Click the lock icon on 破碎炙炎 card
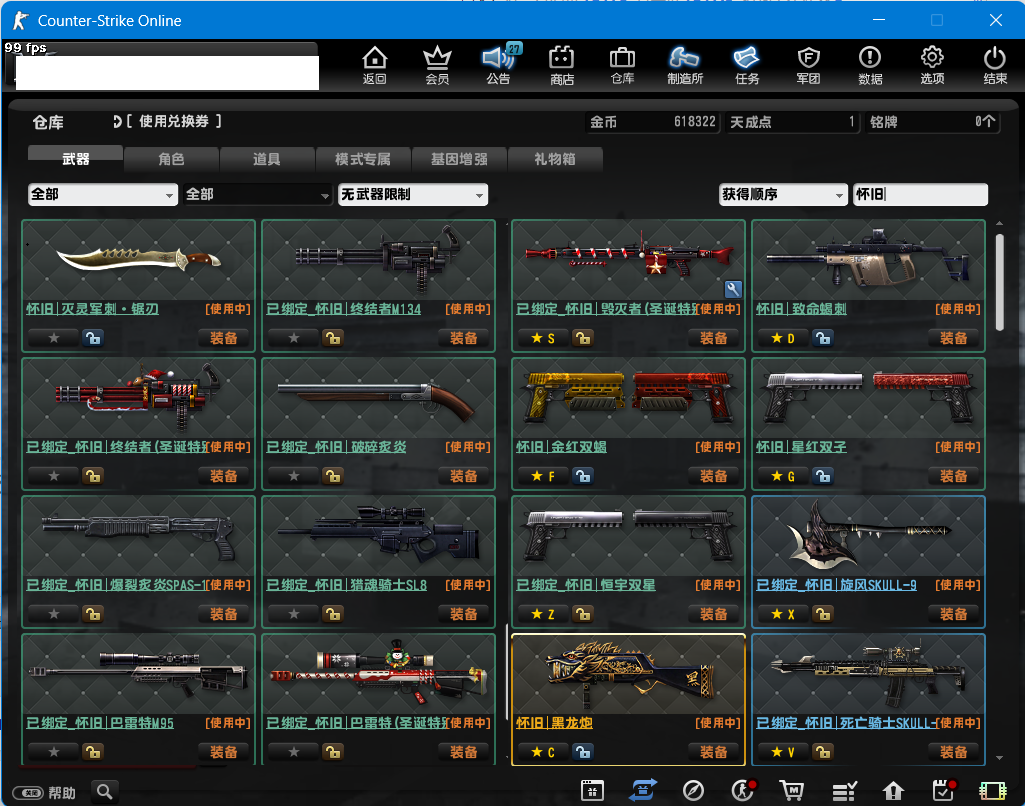The height and width of the screenshot is (806, 1025). (x=333, y=476)
